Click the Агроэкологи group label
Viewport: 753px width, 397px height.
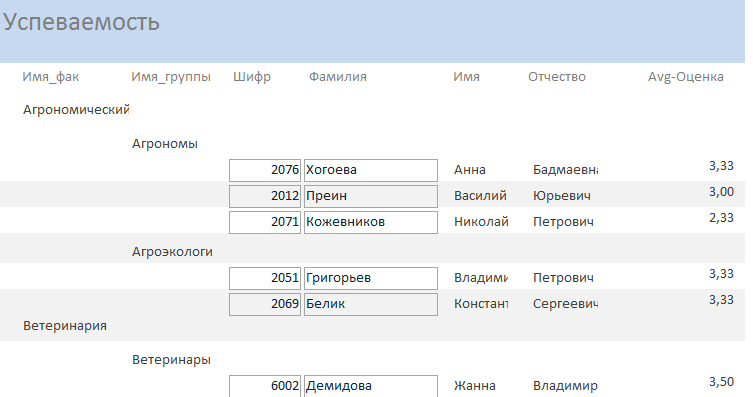tap(172, 252)
